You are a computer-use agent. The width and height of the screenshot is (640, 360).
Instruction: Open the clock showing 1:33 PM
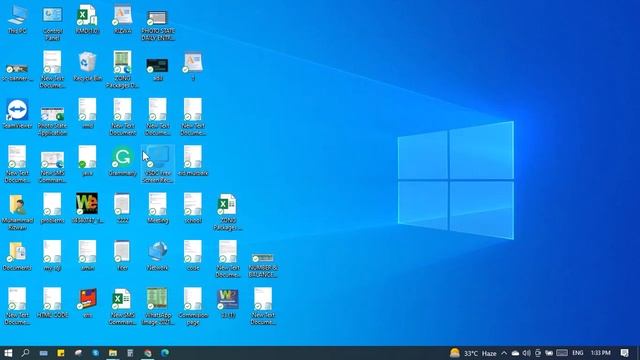(x=601, y=353)
